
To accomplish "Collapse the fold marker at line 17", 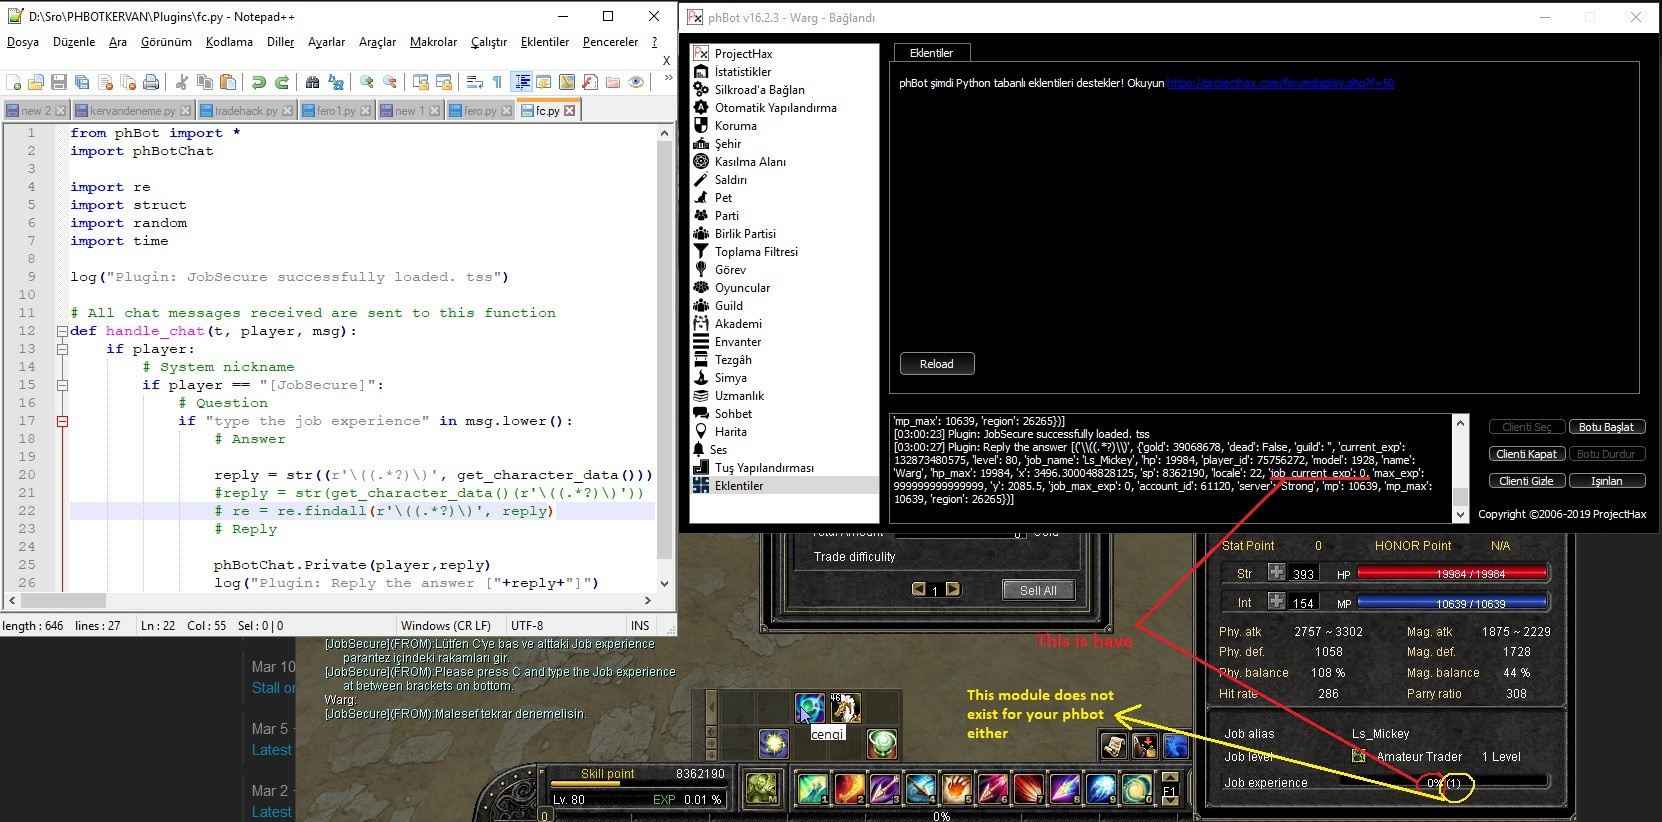I will click(62, 421).
